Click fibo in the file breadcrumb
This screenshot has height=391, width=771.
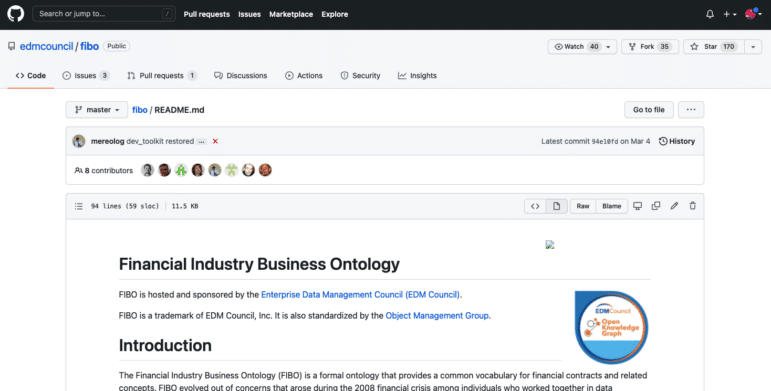140,110
